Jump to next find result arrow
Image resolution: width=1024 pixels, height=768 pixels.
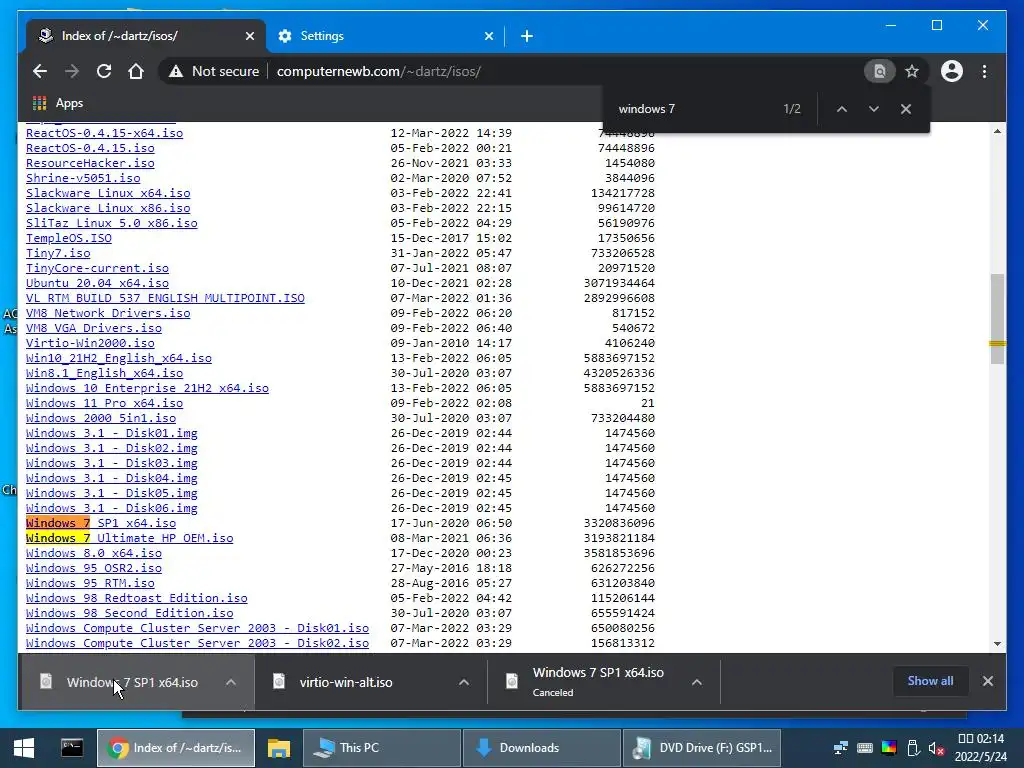874,109
